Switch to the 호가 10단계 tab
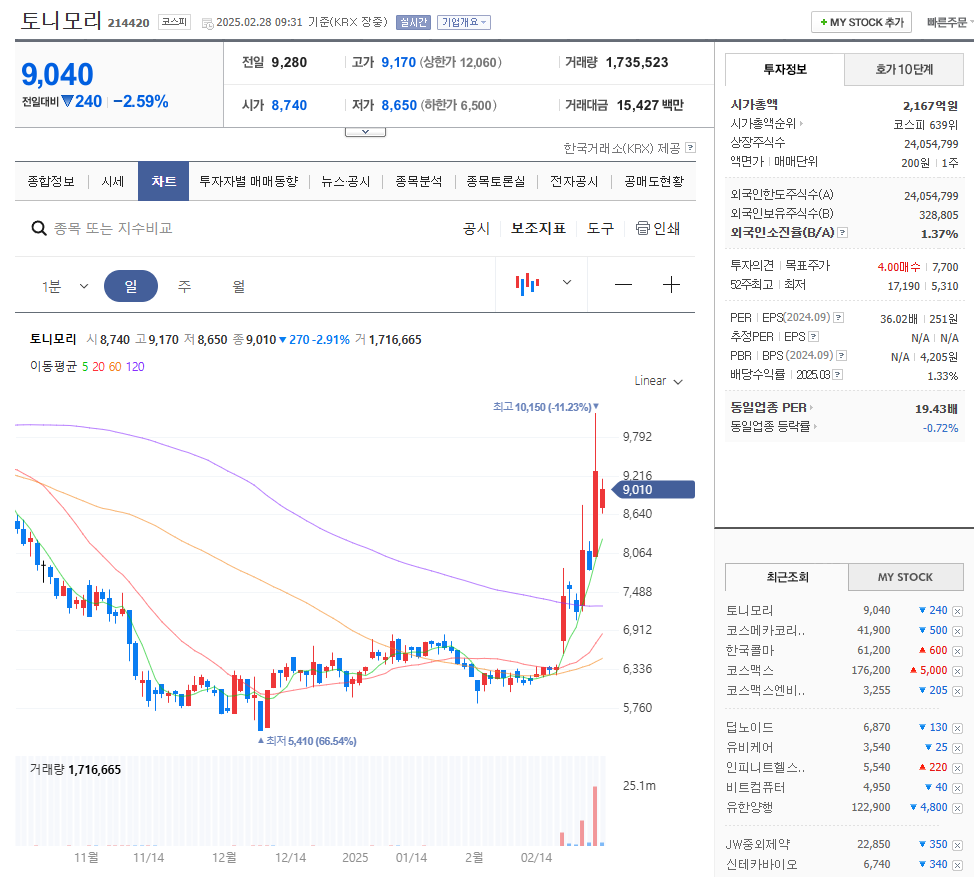Screen dimensions: 974x877 [906, 69]
